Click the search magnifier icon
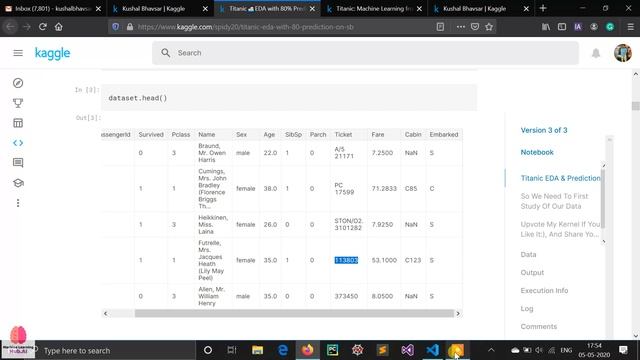 (x=165, y=53)
